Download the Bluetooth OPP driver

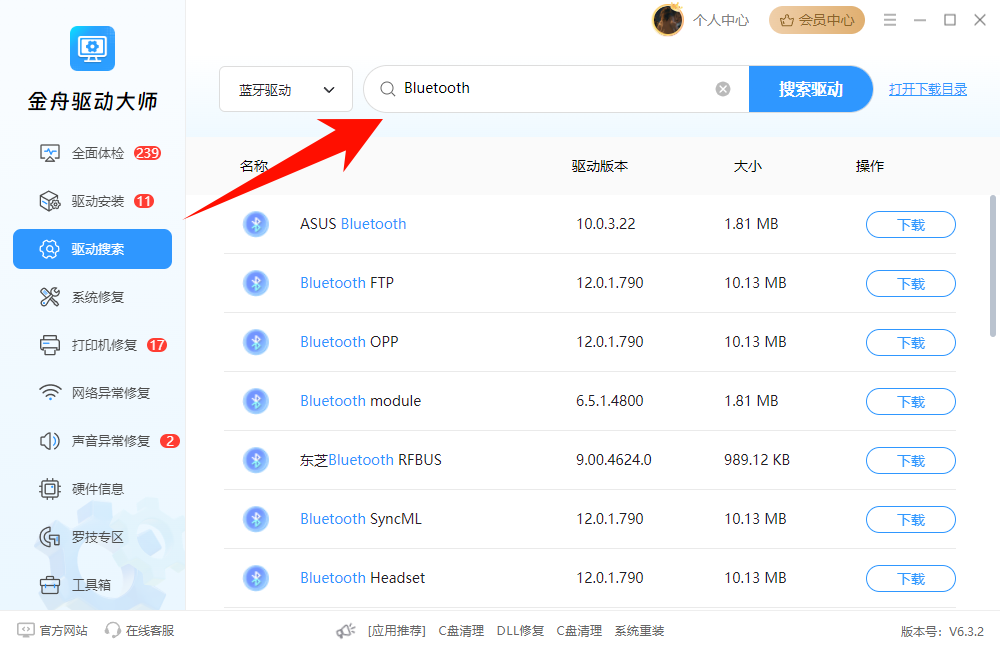(x=911, y=343)
